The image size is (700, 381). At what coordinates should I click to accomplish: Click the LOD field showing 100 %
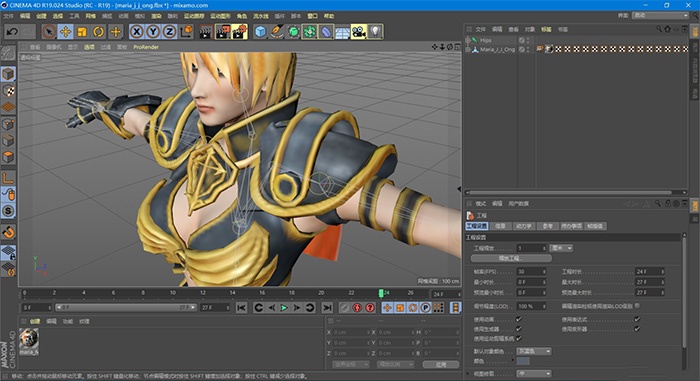pyautogui.click(x=531, y=306)
